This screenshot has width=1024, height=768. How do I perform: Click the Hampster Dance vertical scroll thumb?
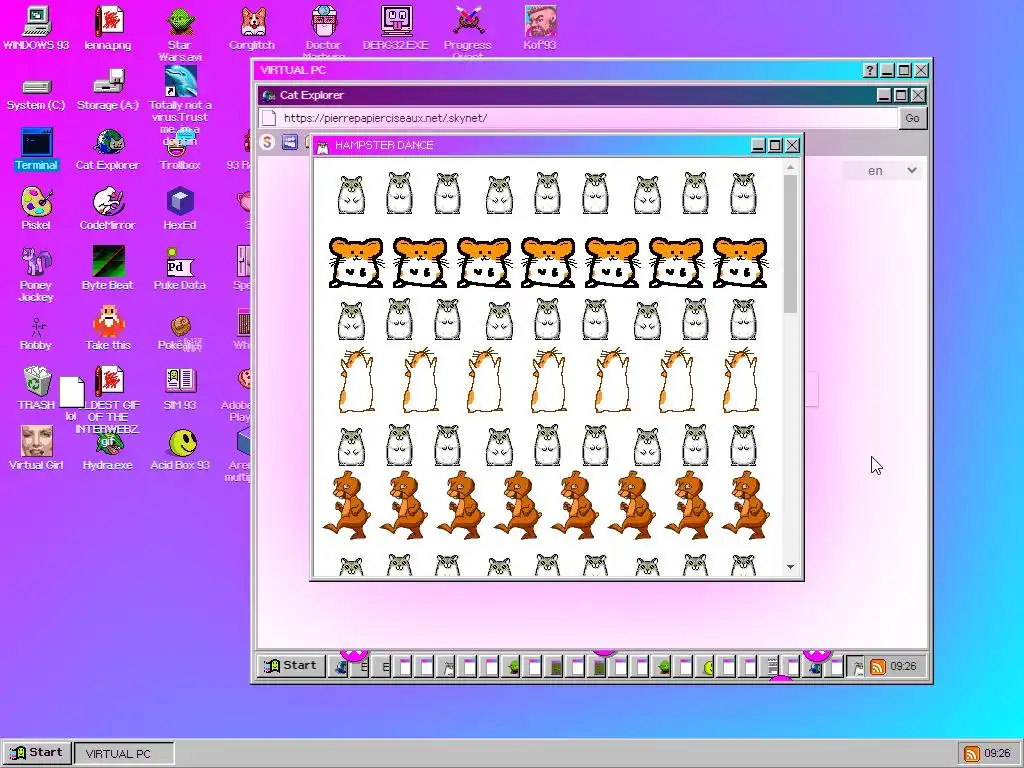[x=790, y=244]
